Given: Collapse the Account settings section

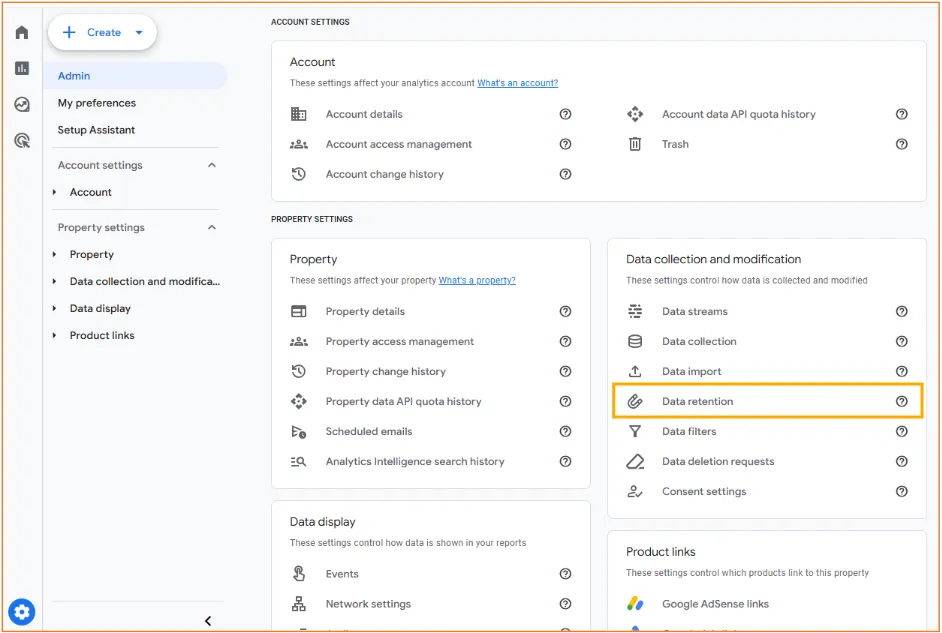Looking at the screenshot, I should pyautogui.click(x=211, y=164).
